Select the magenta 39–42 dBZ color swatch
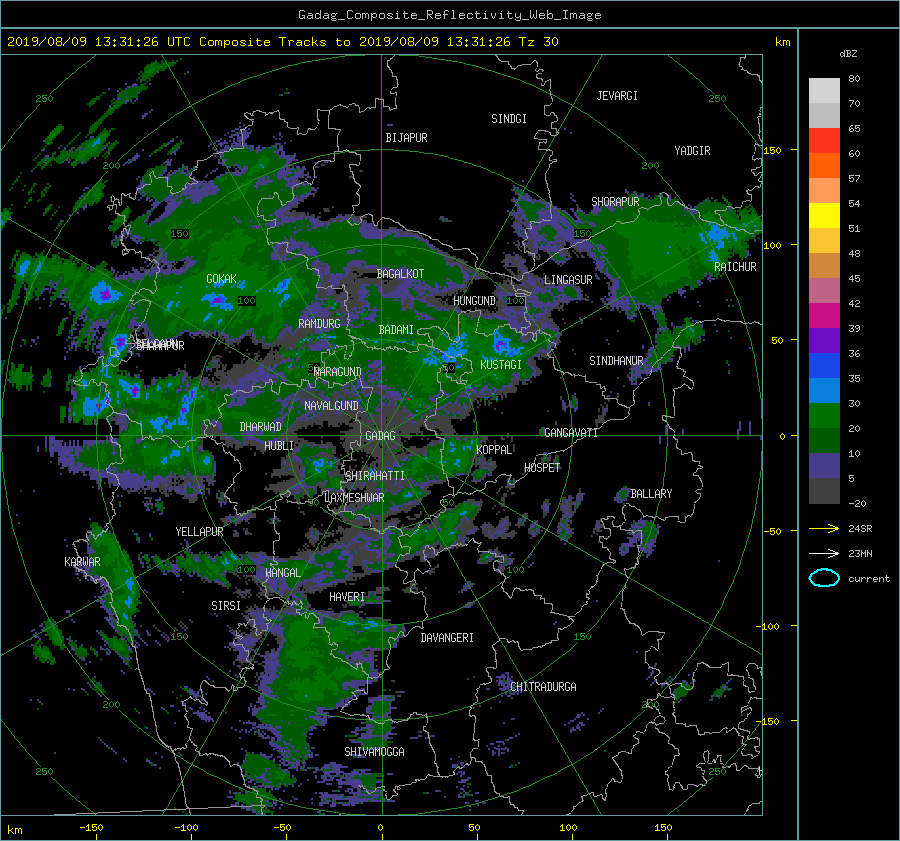Viewport: 900px width, 841px height. point(824,316)
